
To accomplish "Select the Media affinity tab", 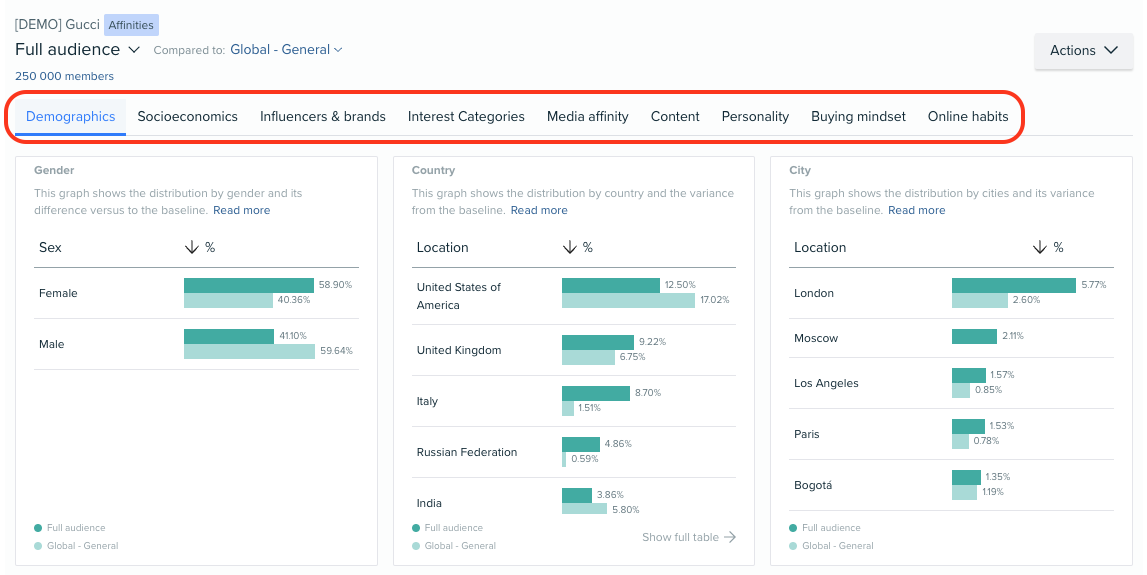I will [x=588, y=116].
